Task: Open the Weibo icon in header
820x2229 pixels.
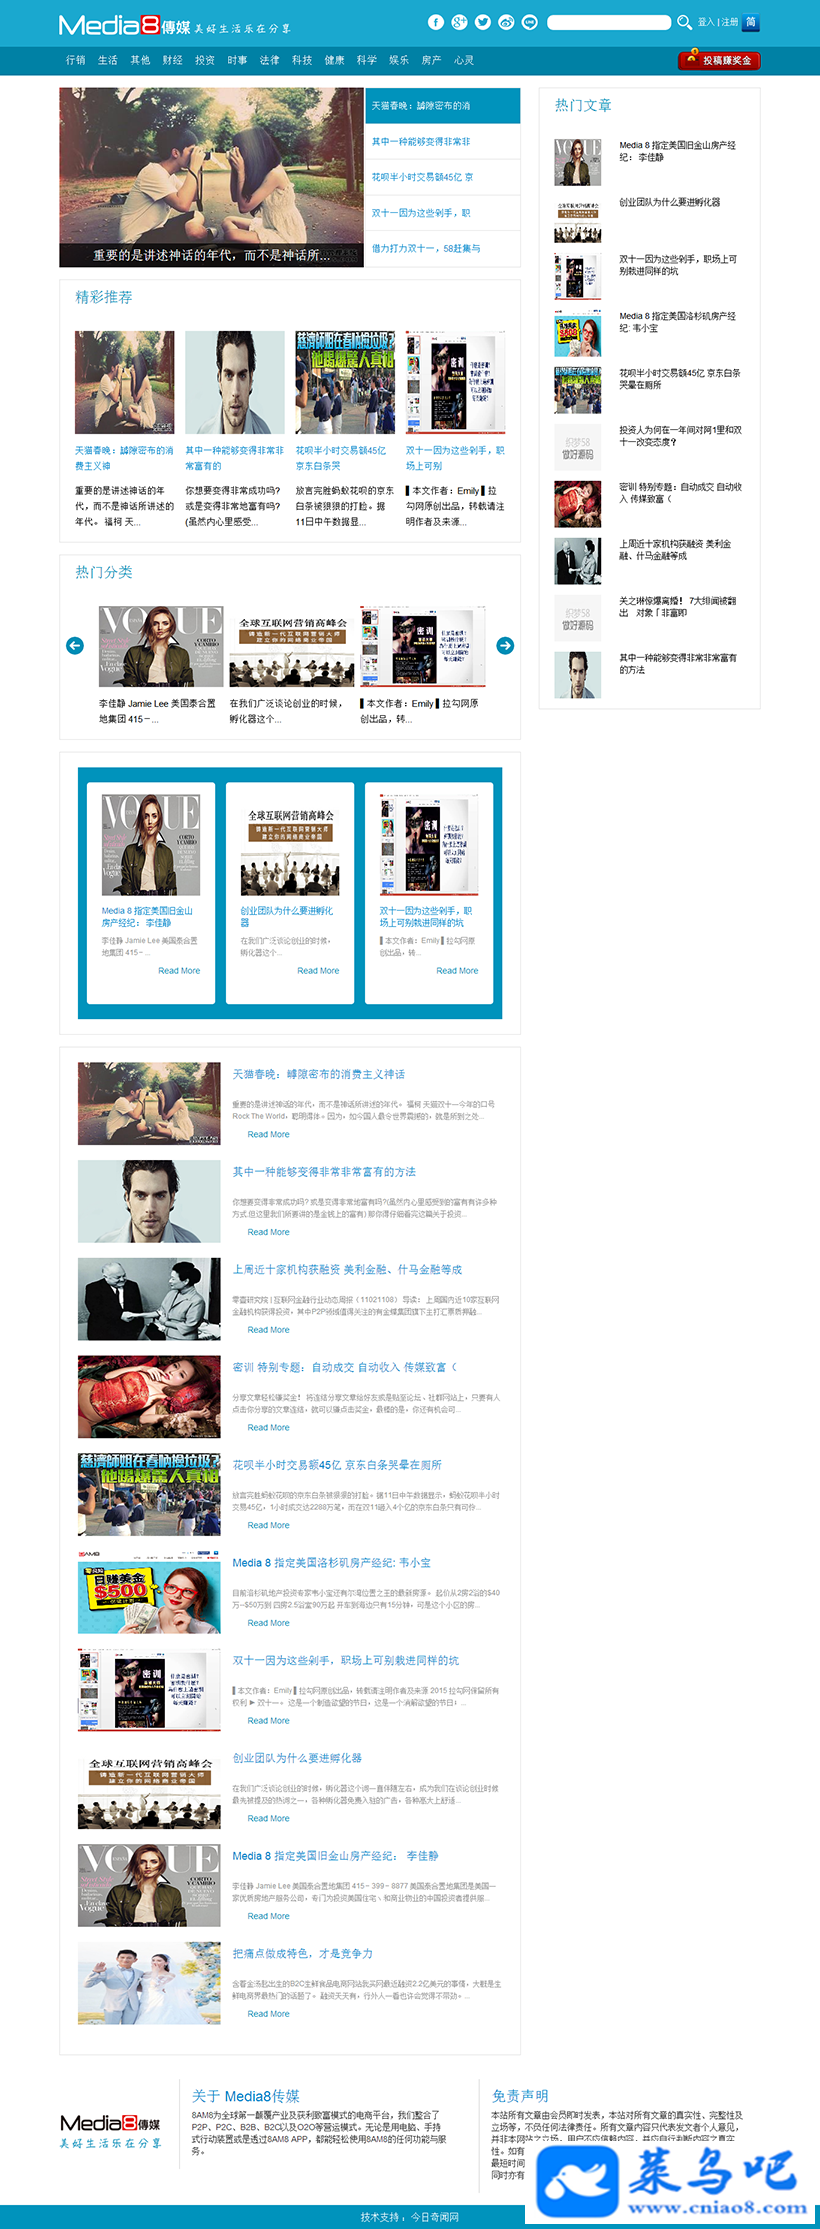Action: pyautogui.click(x=506, y=22)
